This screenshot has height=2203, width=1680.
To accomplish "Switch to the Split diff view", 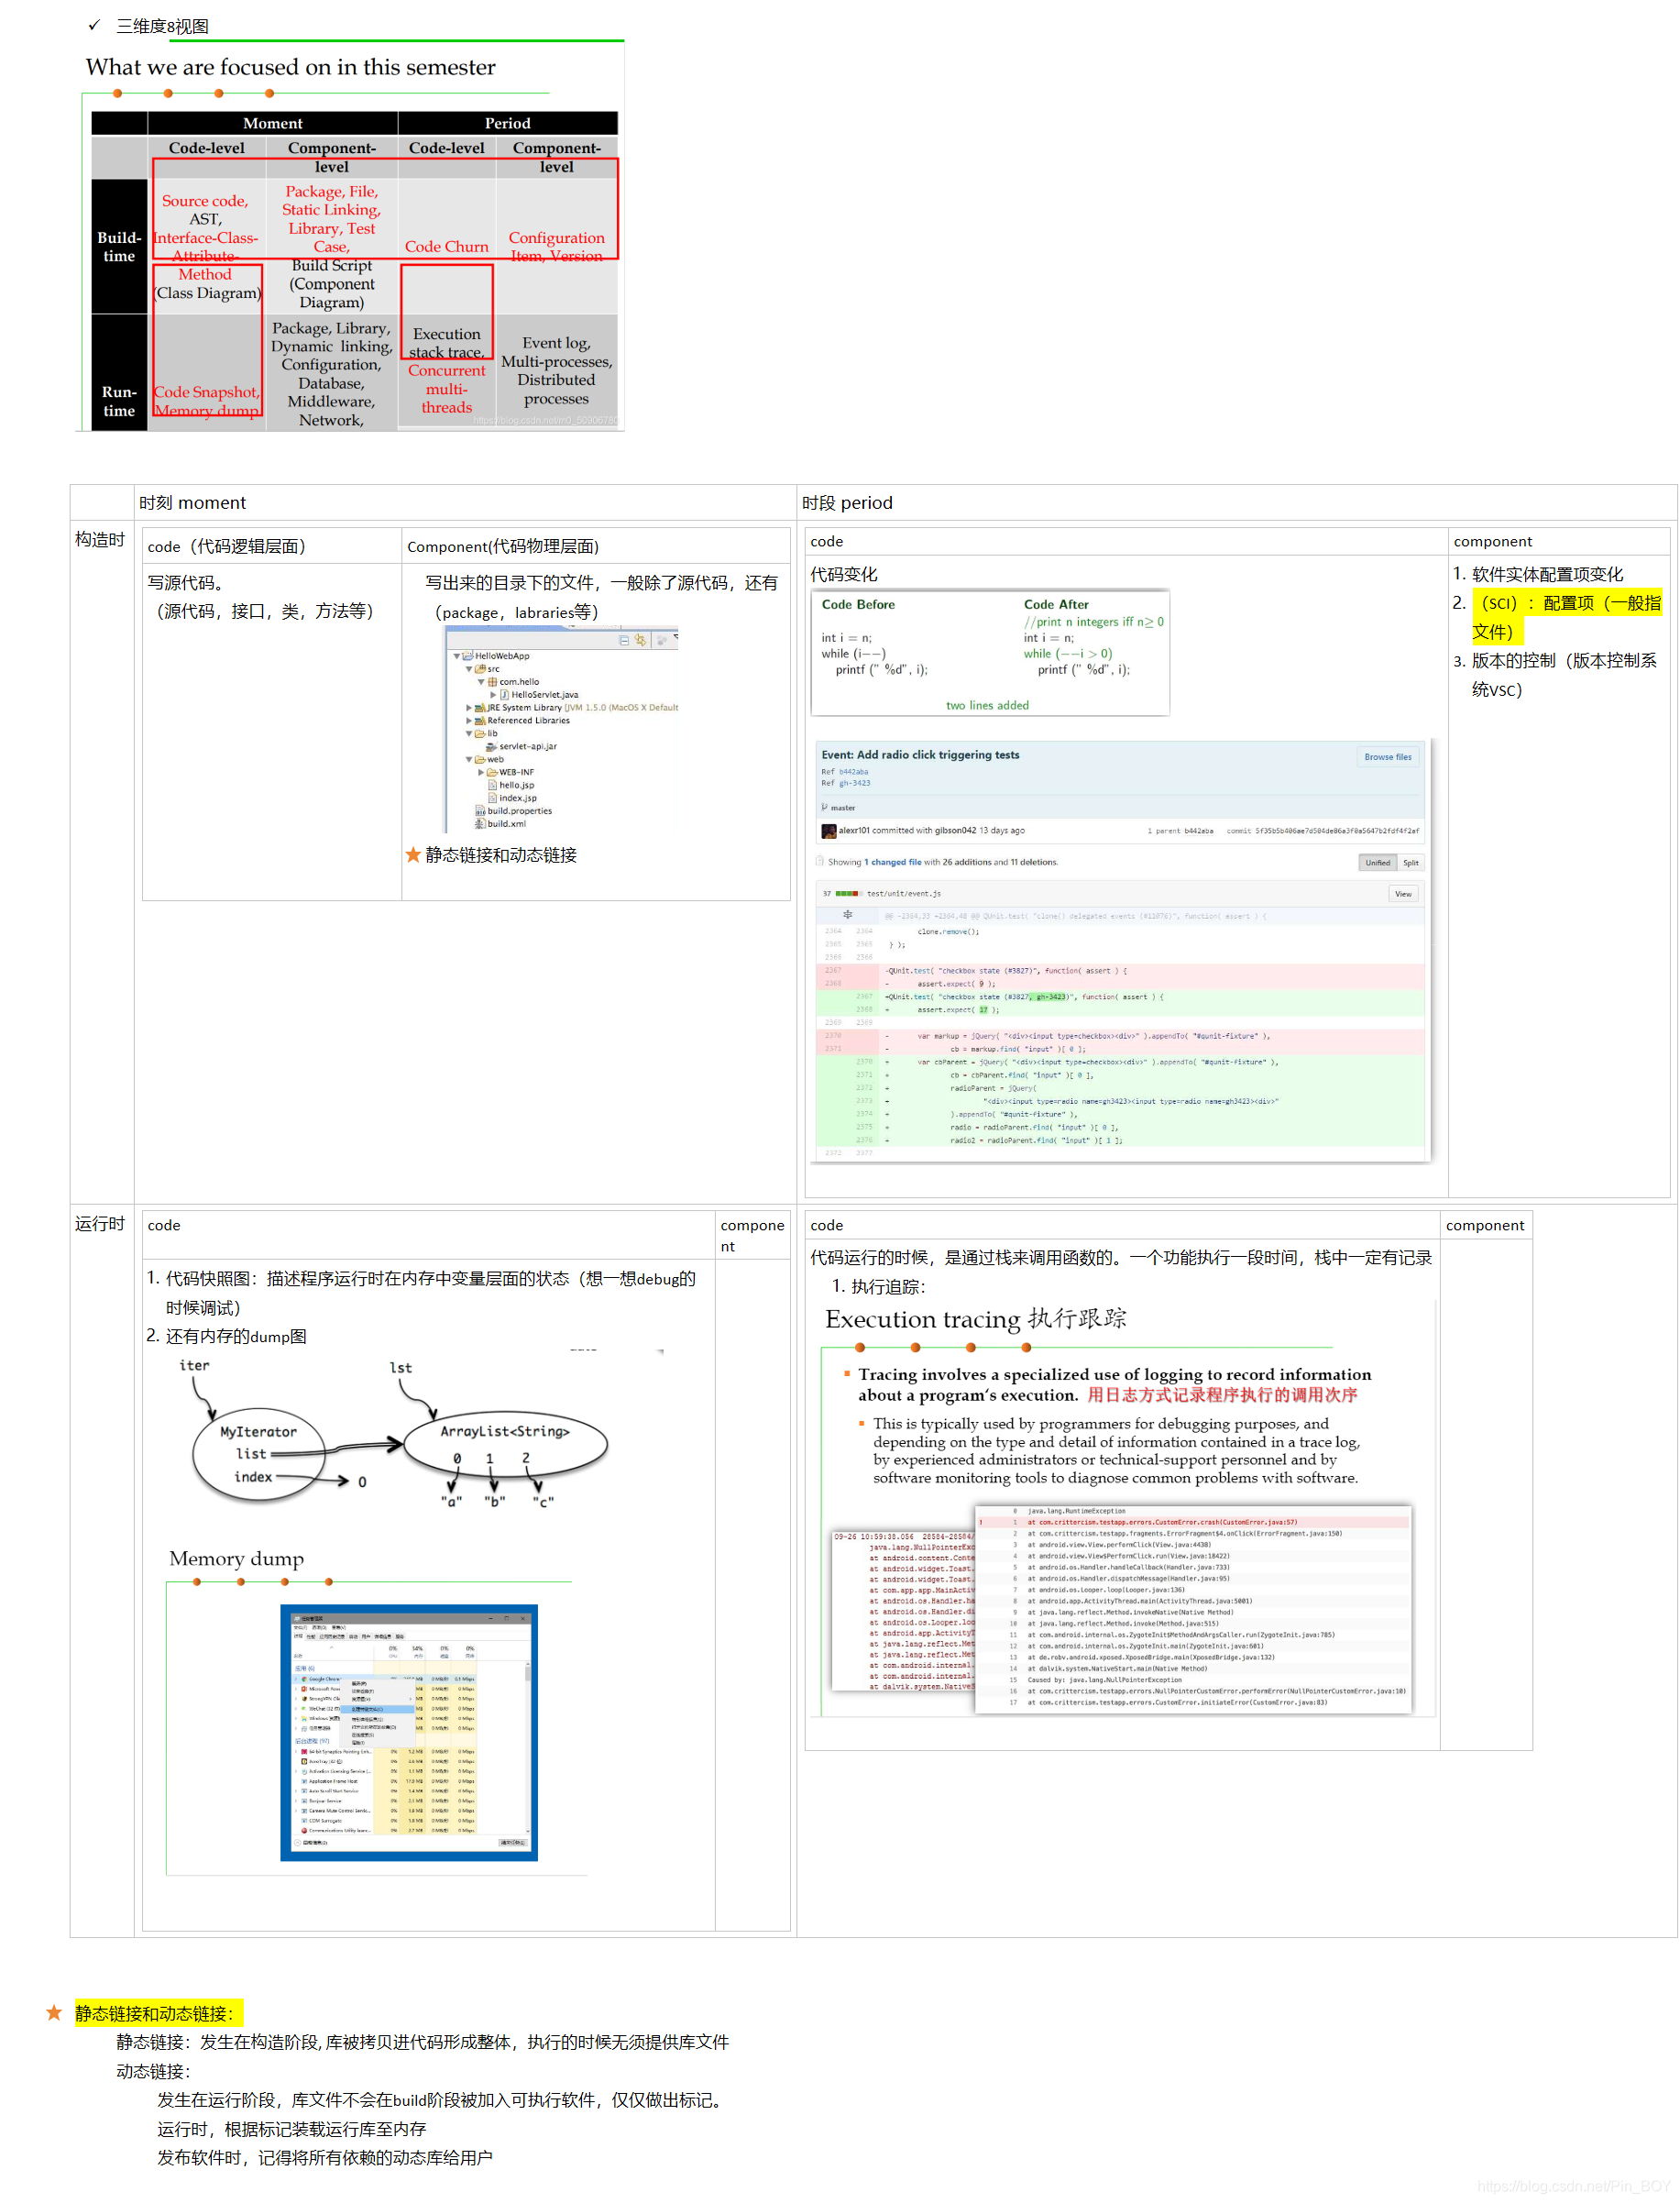I will pos(1410,863).
